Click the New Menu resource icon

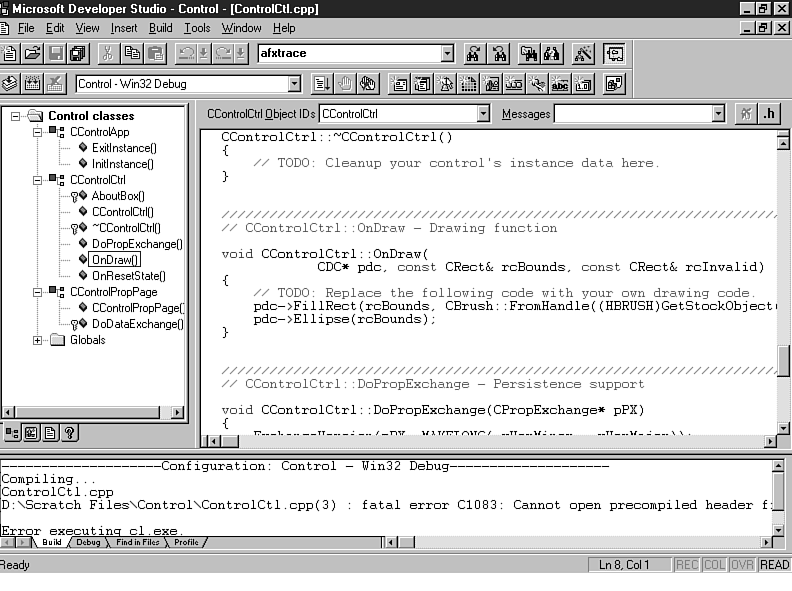tap(422, 84)
